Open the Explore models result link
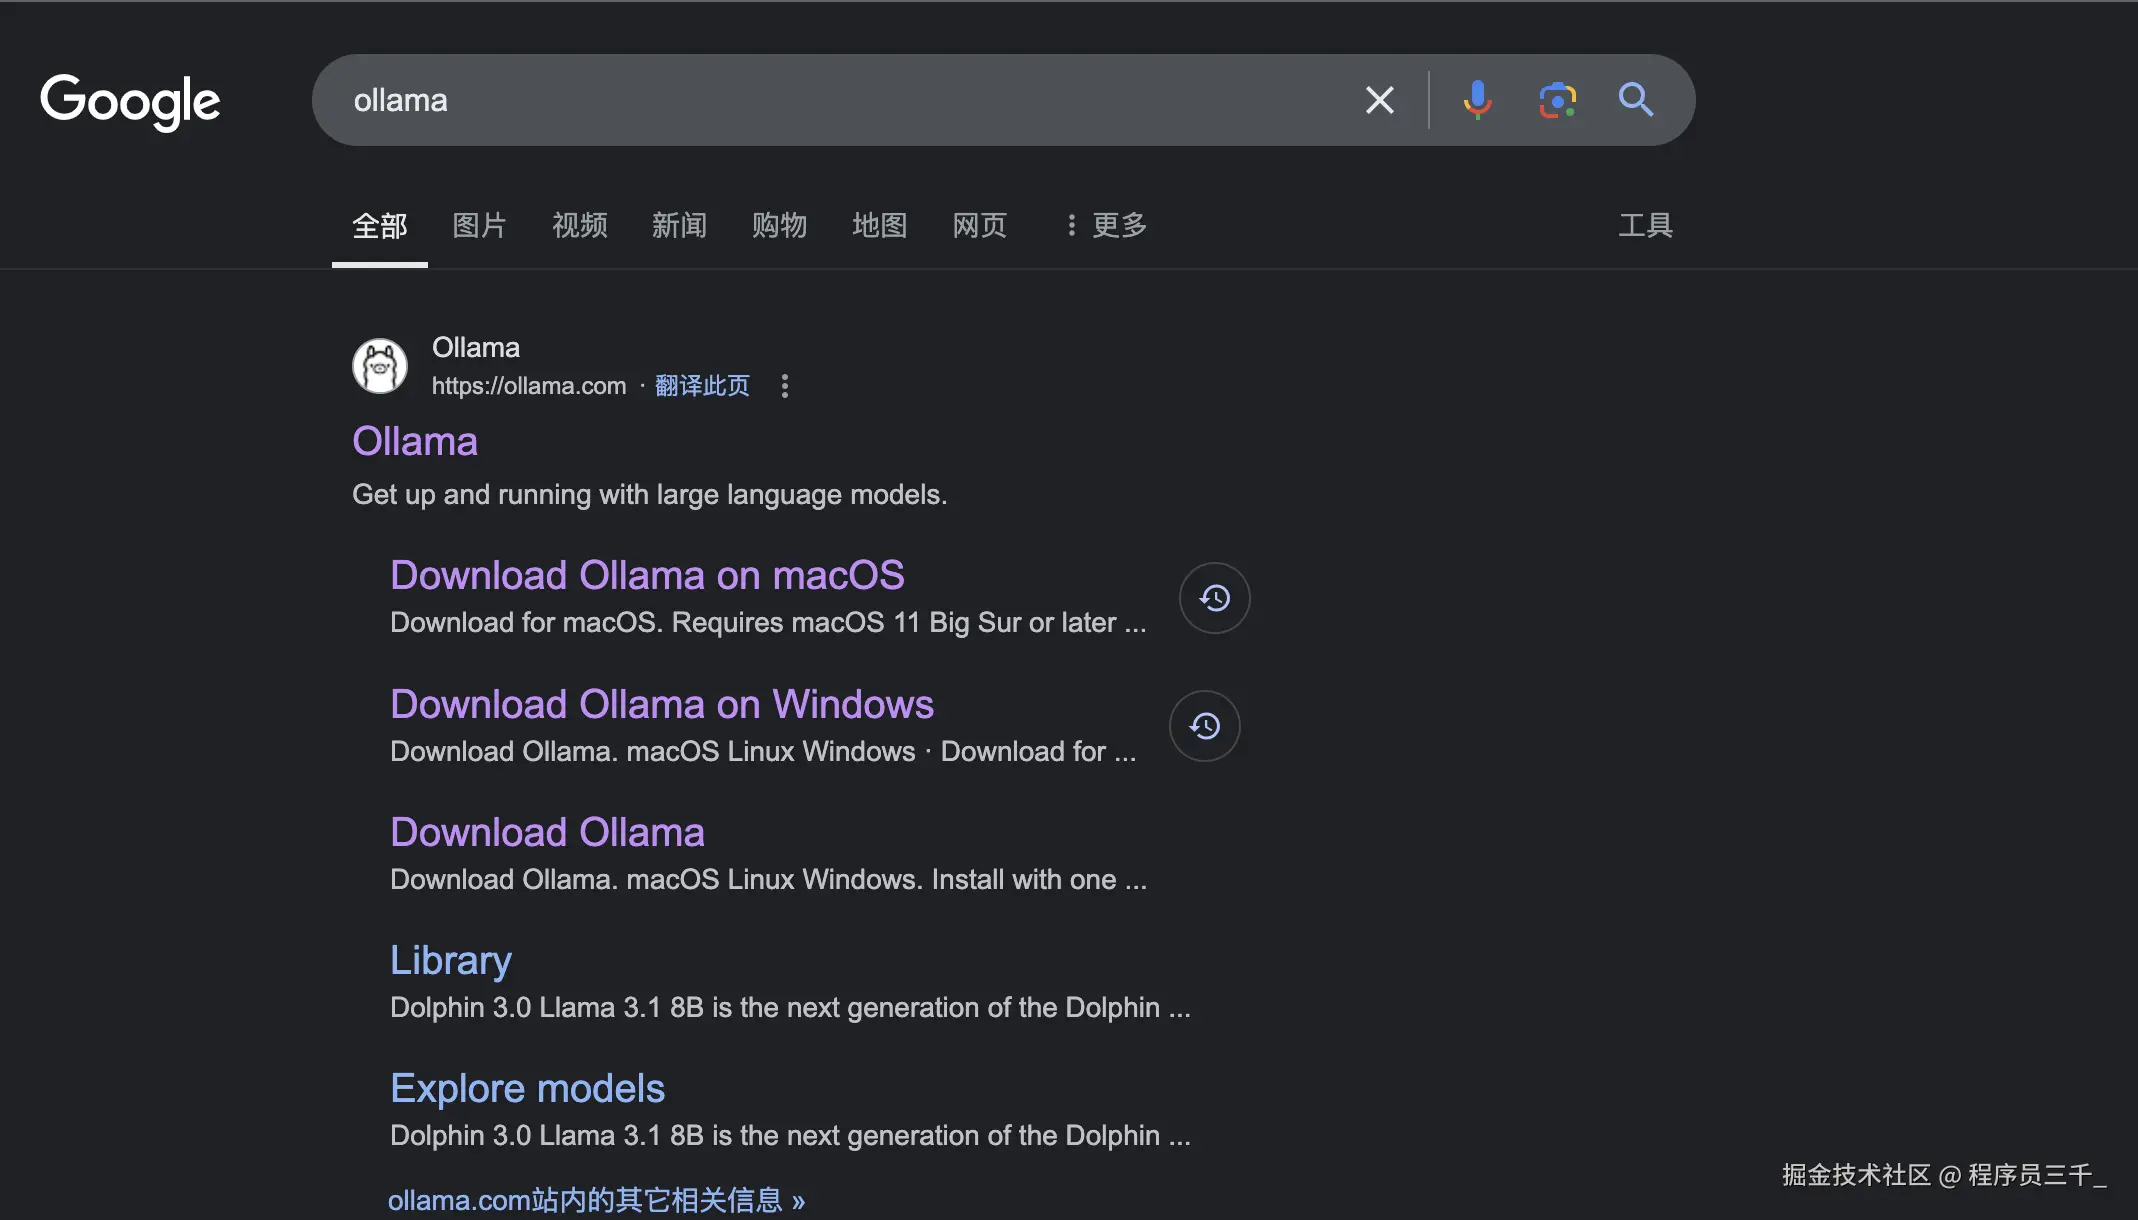This screenshot has width=2138, height=1220. [x=527, y=1088]
